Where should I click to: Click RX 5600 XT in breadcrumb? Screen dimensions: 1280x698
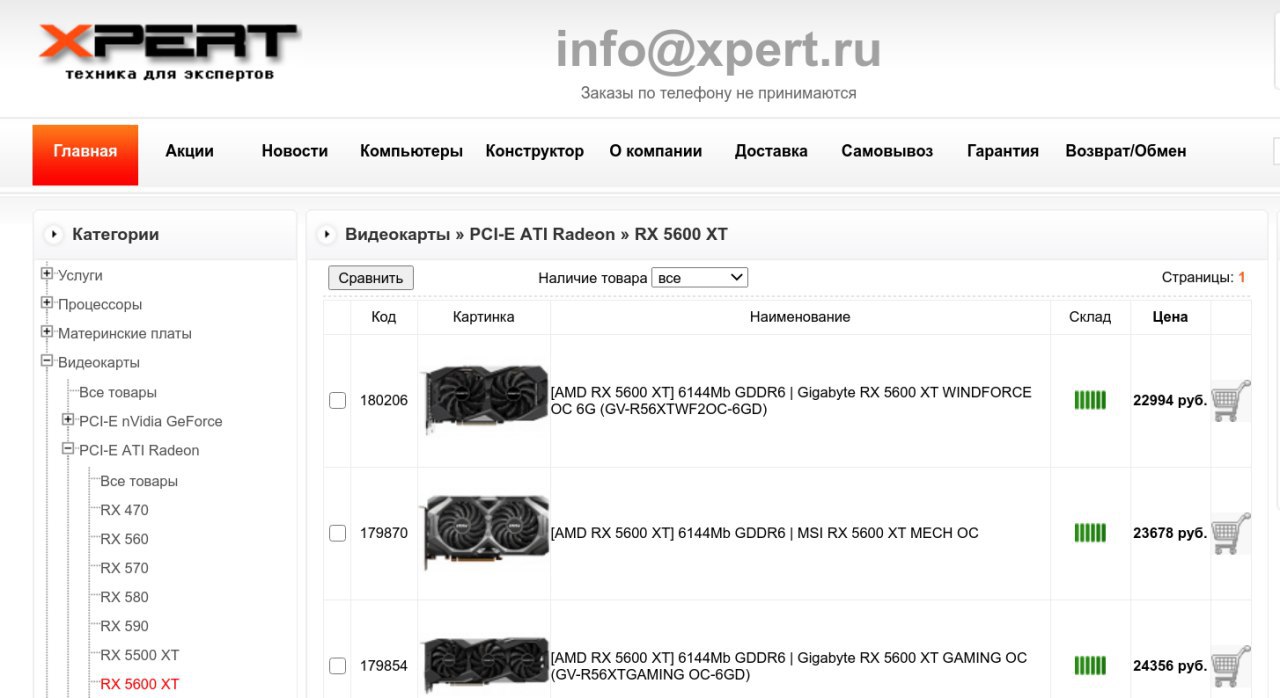[x=681, y=235]
